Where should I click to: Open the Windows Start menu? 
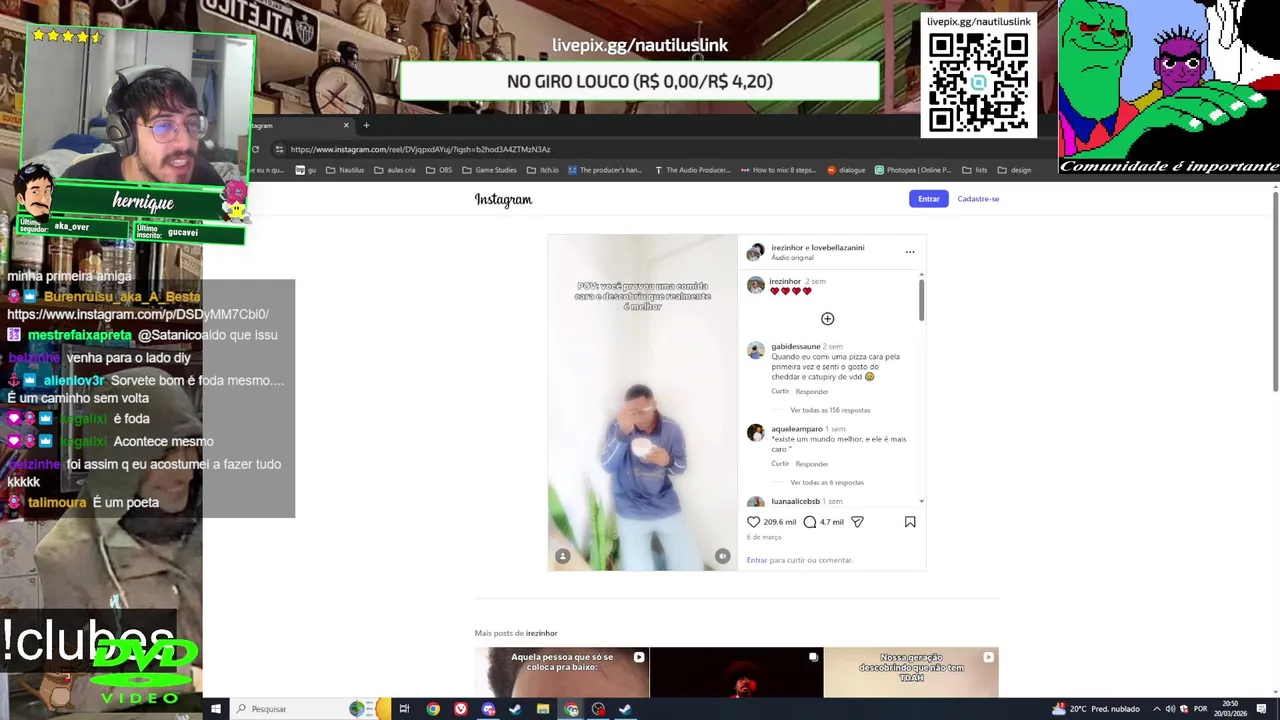(x=215, y=709)
